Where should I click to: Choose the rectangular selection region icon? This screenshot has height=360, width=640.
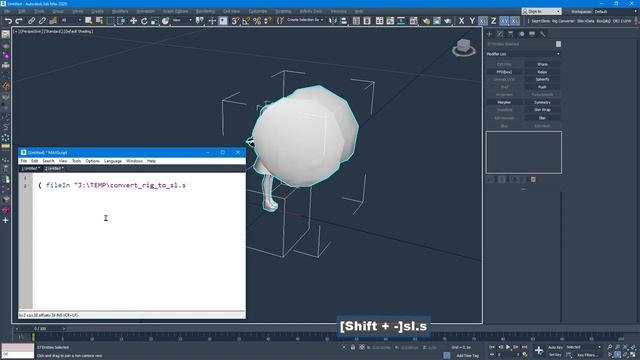110,21
